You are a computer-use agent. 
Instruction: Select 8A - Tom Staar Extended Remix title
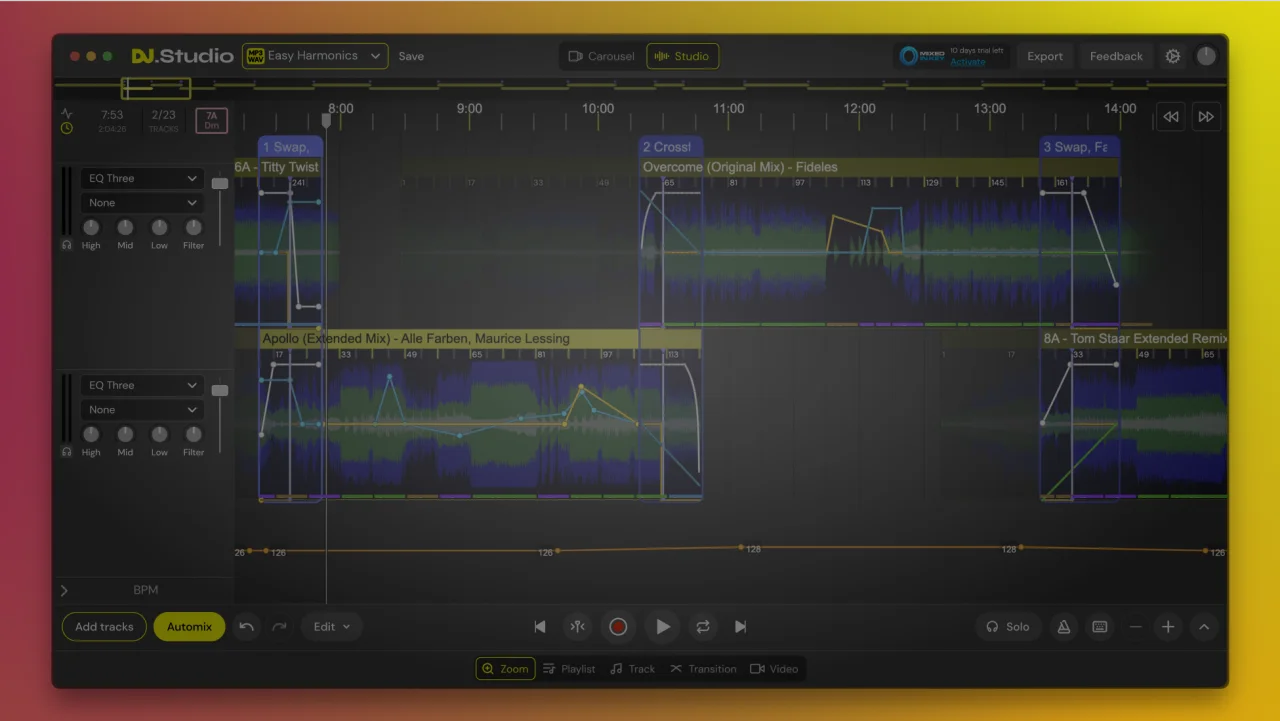[1134, 339]
